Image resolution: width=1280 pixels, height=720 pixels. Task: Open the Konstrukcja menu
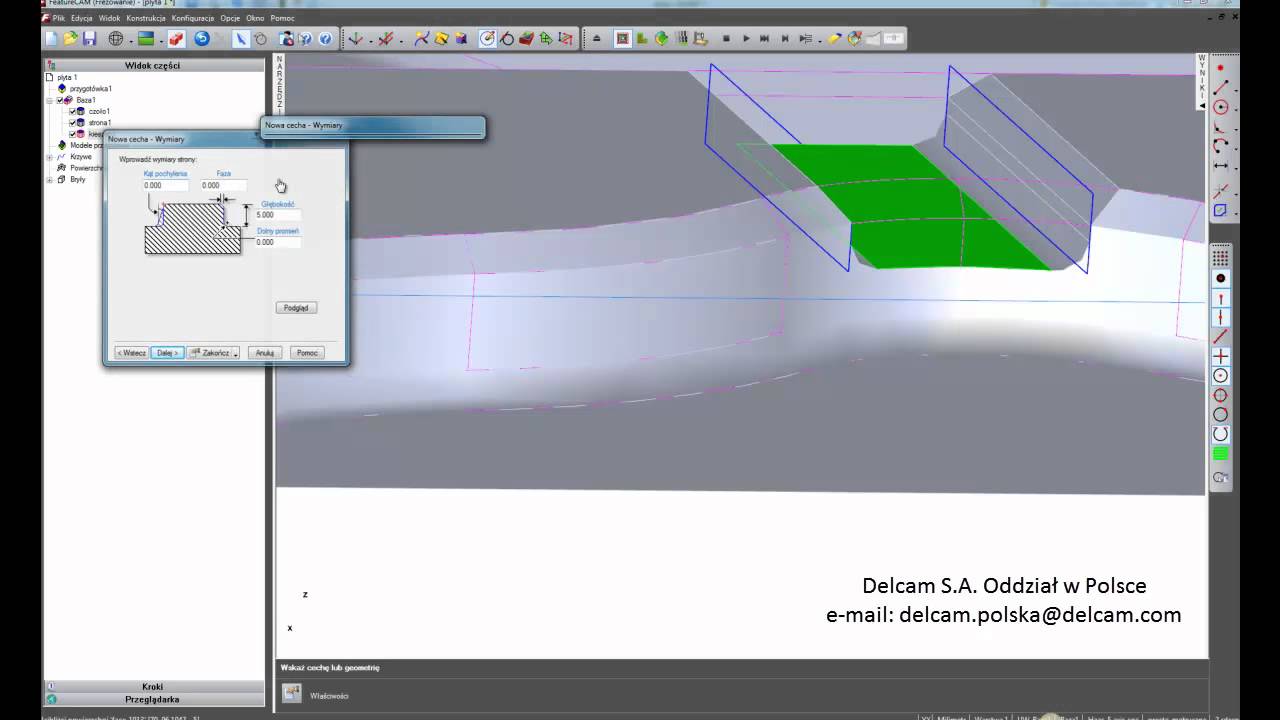[146, 18]
